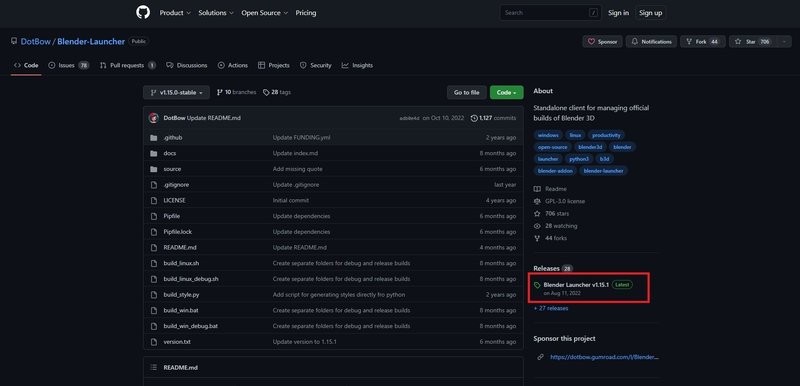
Task: Select the productivity topic tag
Action: pyautogui.click(x=606, y=135)
